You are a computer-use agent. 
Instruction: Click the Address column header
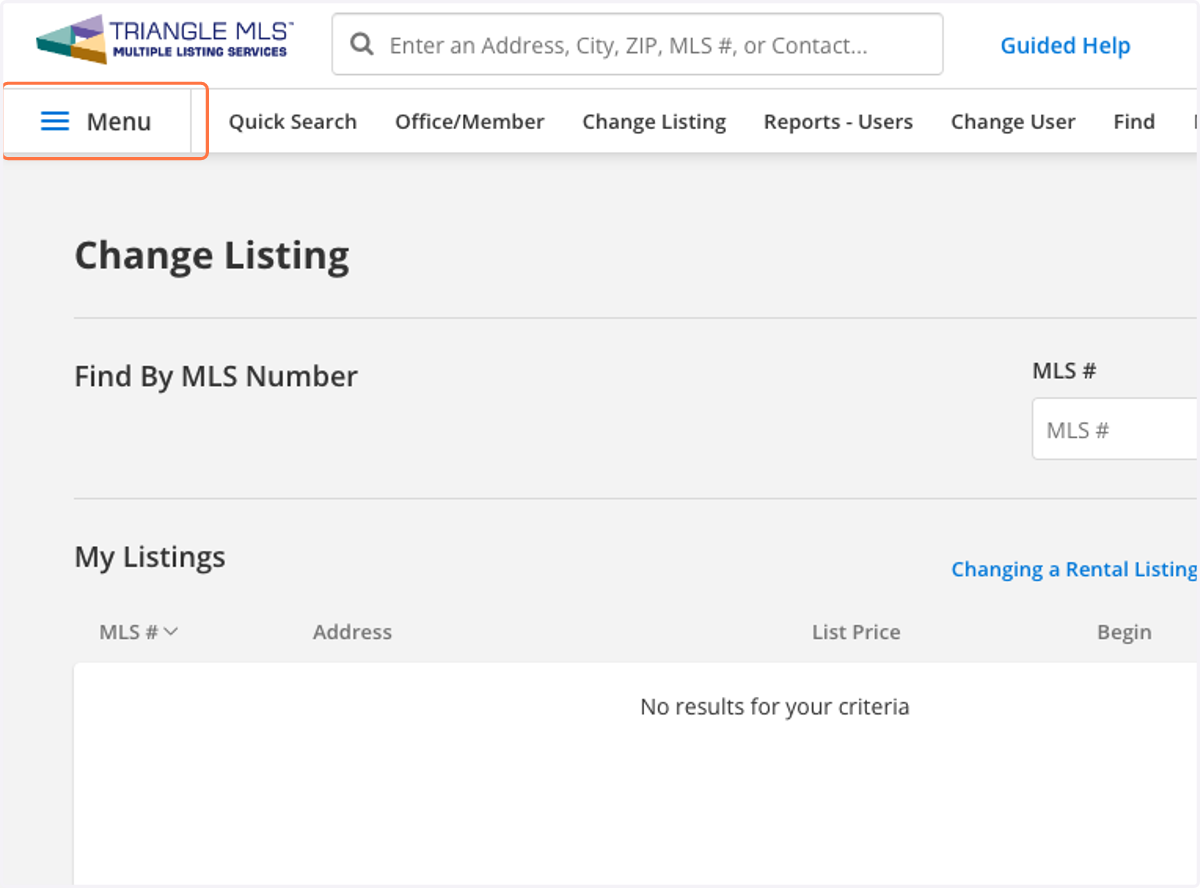(352, 632)
